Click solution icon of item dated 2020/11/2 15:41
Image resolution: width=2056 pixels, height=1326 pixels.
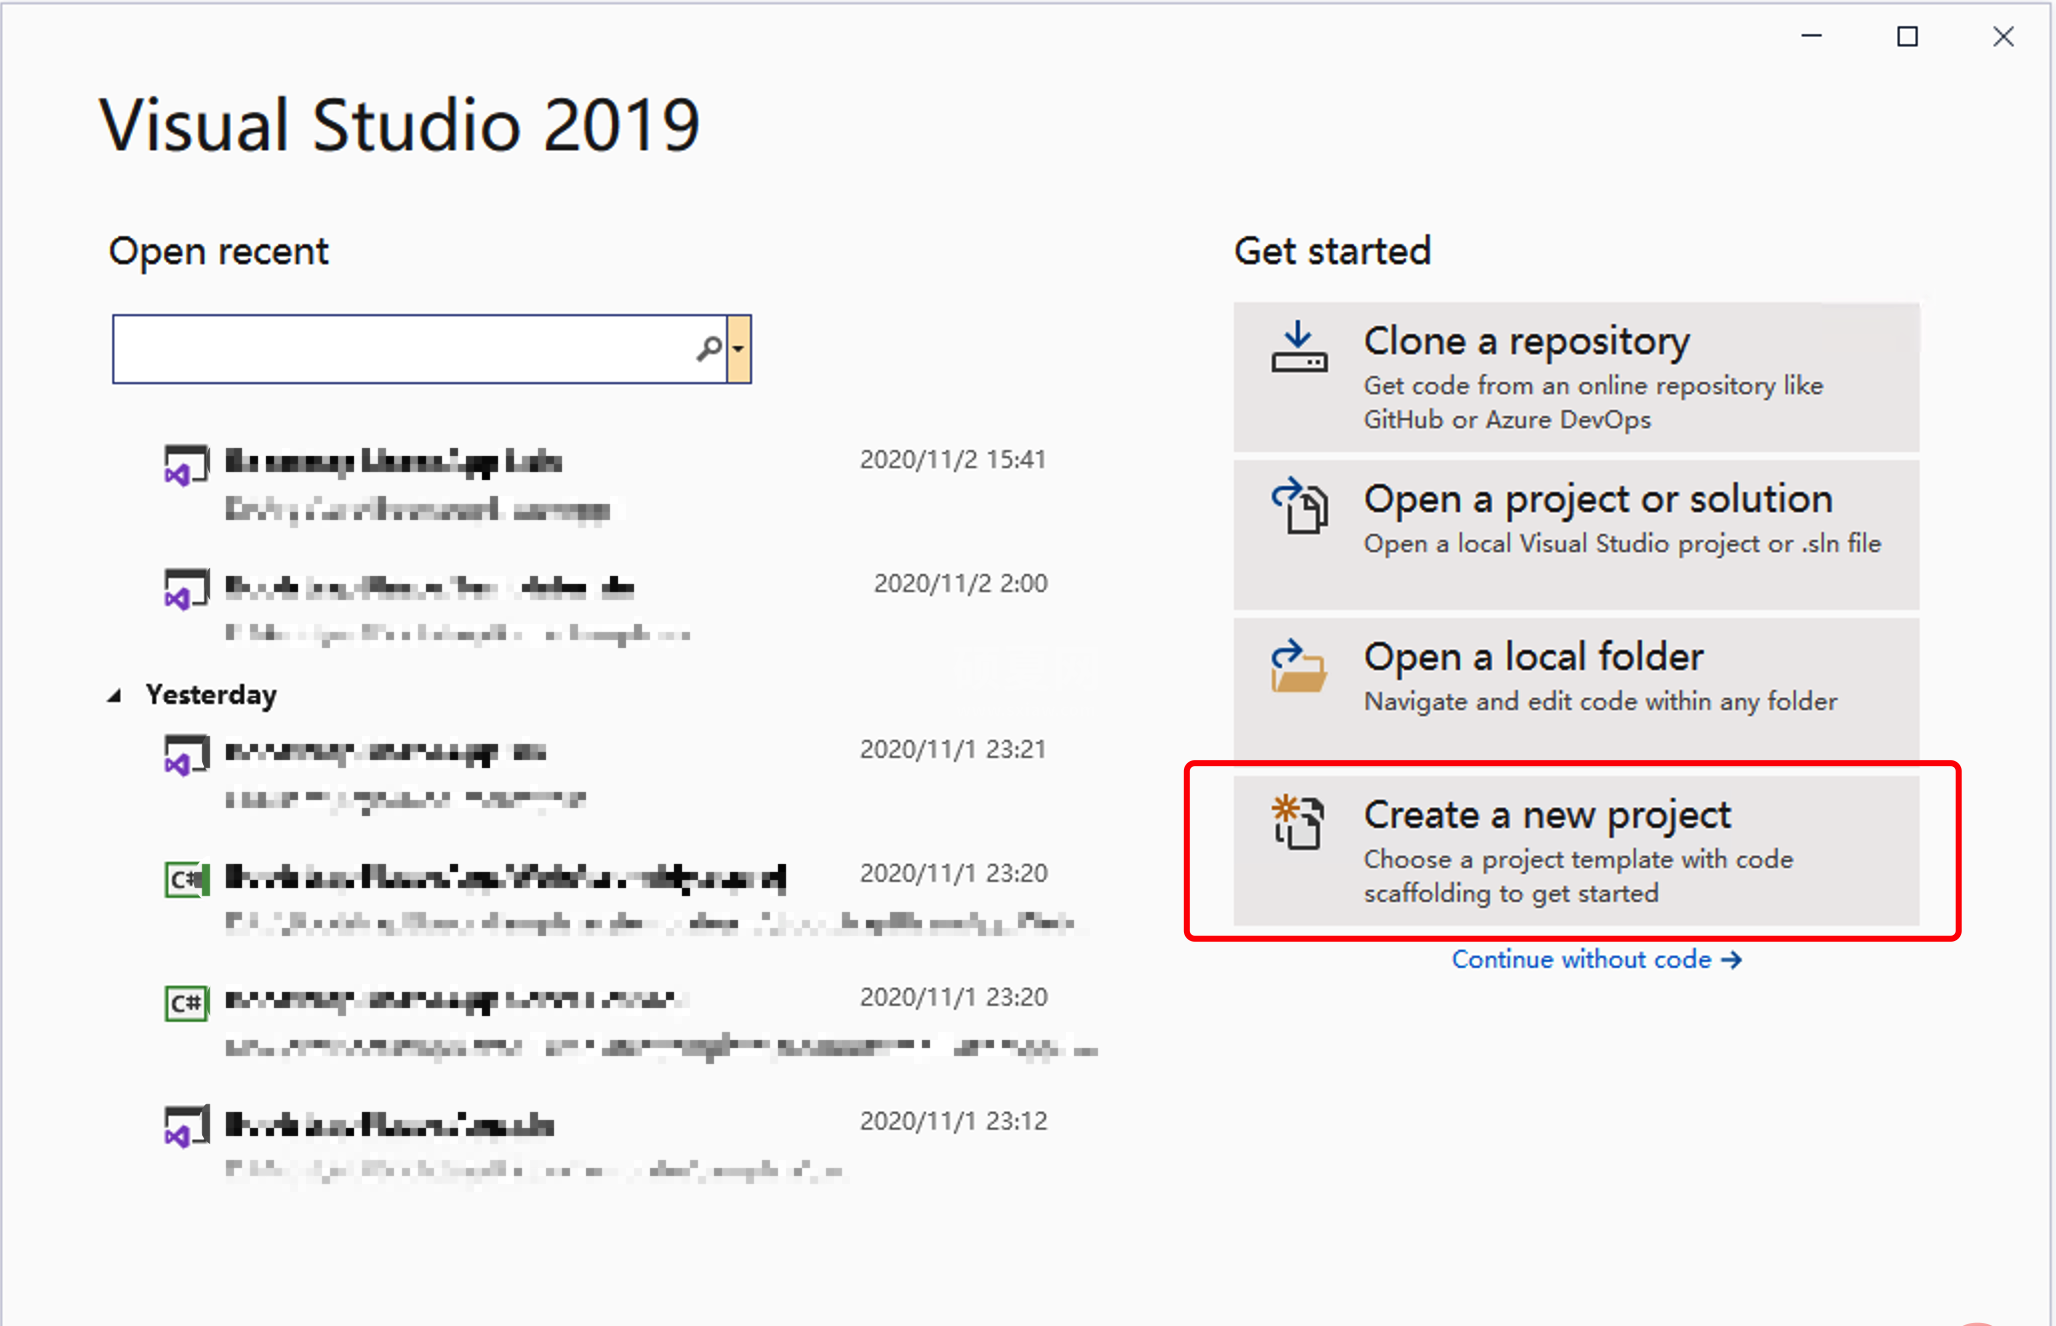click(186, 465)
